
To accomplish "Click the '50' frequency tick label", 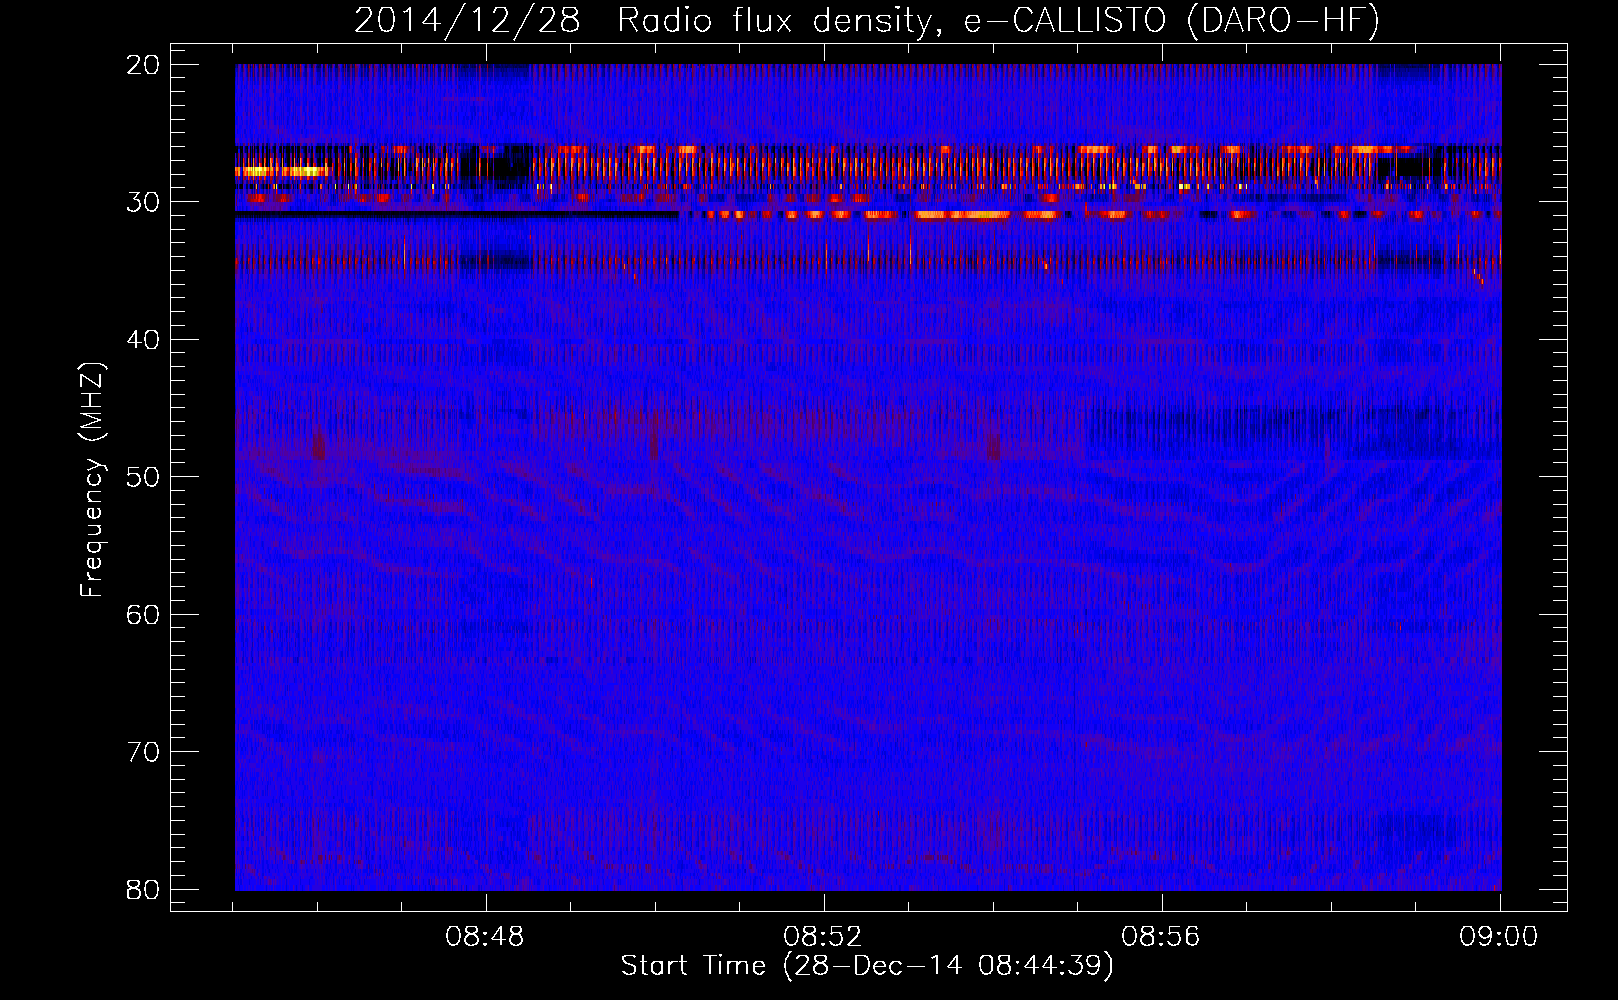I will pos(143,477).
